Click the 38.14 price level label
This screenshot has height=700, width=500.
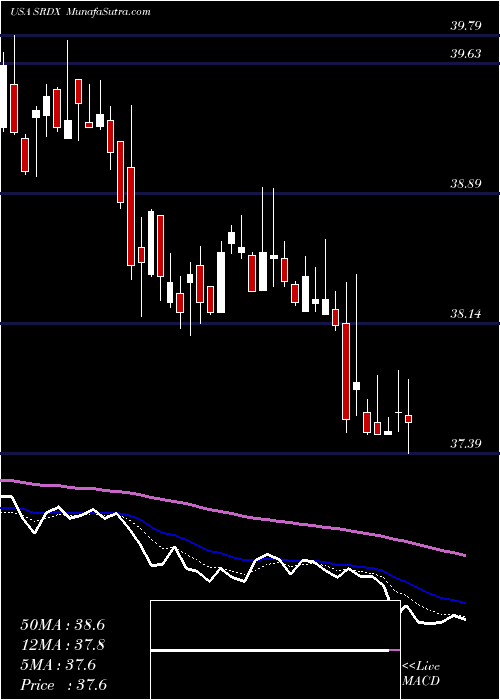point(466,314)
